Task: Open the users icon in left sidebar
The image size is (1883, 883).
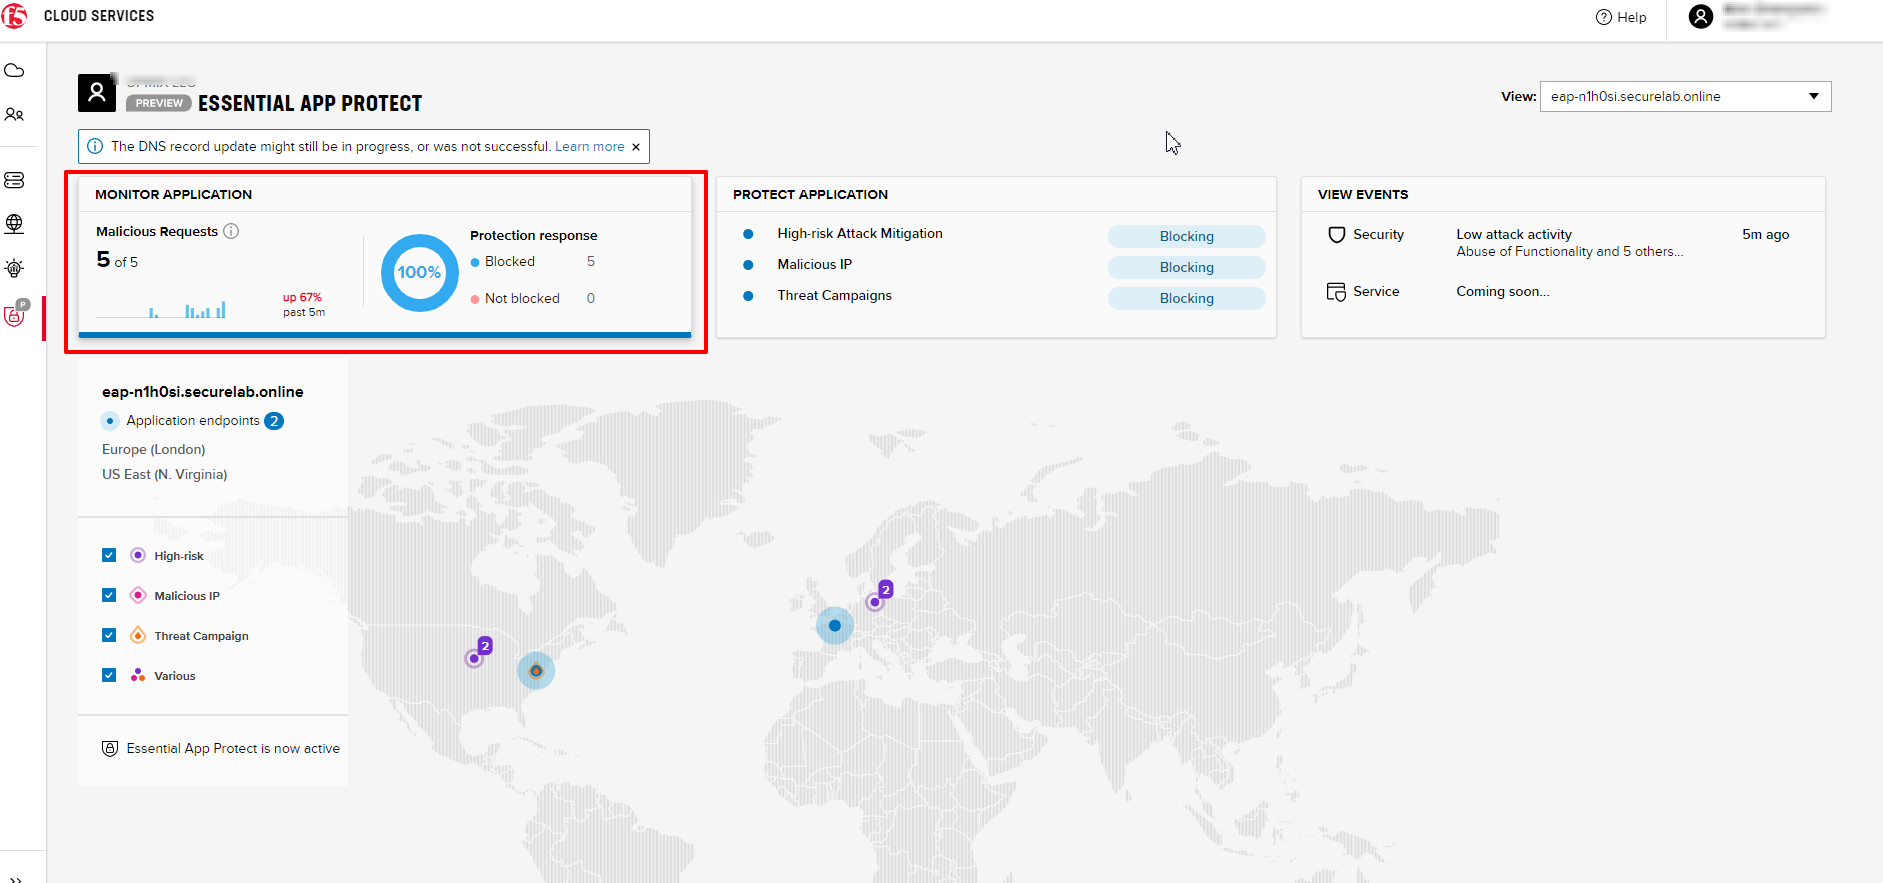Action: (14, 115)
